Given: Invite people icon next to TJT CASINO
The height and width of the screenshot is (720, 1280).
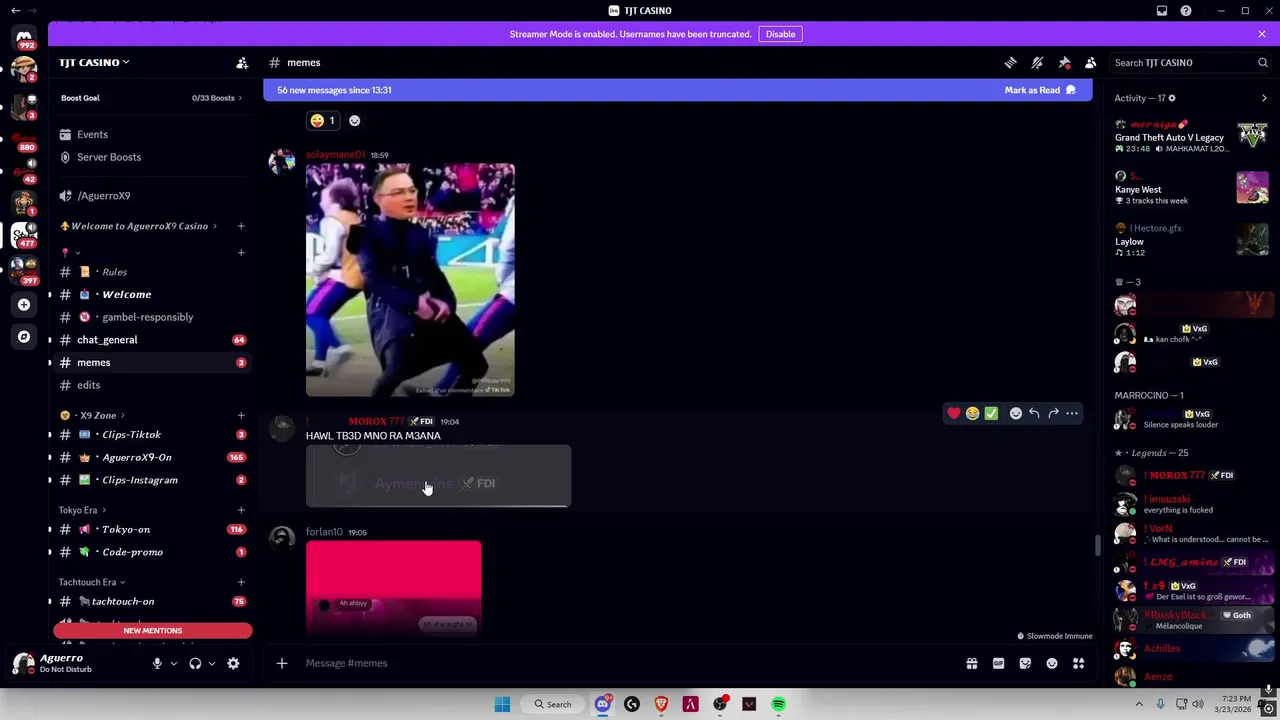Looking at the screenshot, I should click(242, 62).
